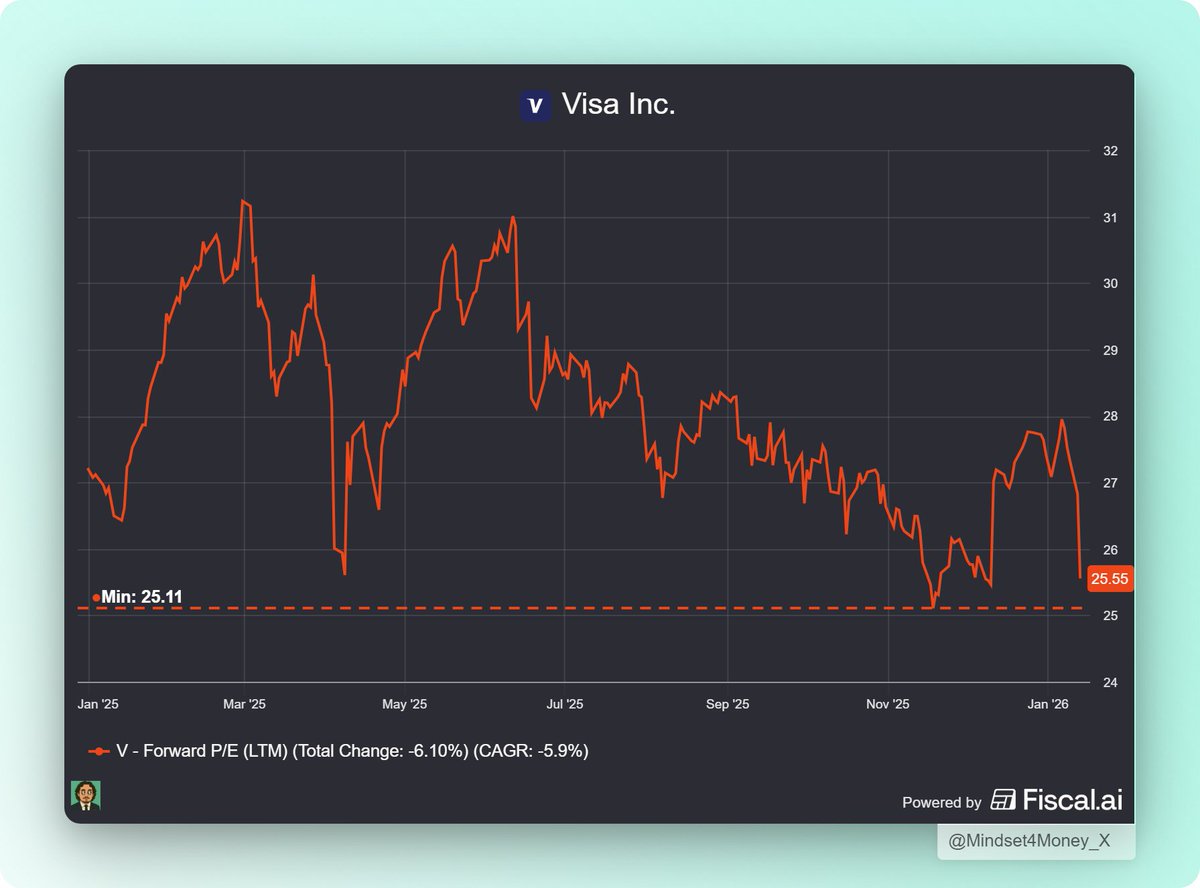
Task: Click the 24 y-axis value
Action: (x=1109, y=683)
